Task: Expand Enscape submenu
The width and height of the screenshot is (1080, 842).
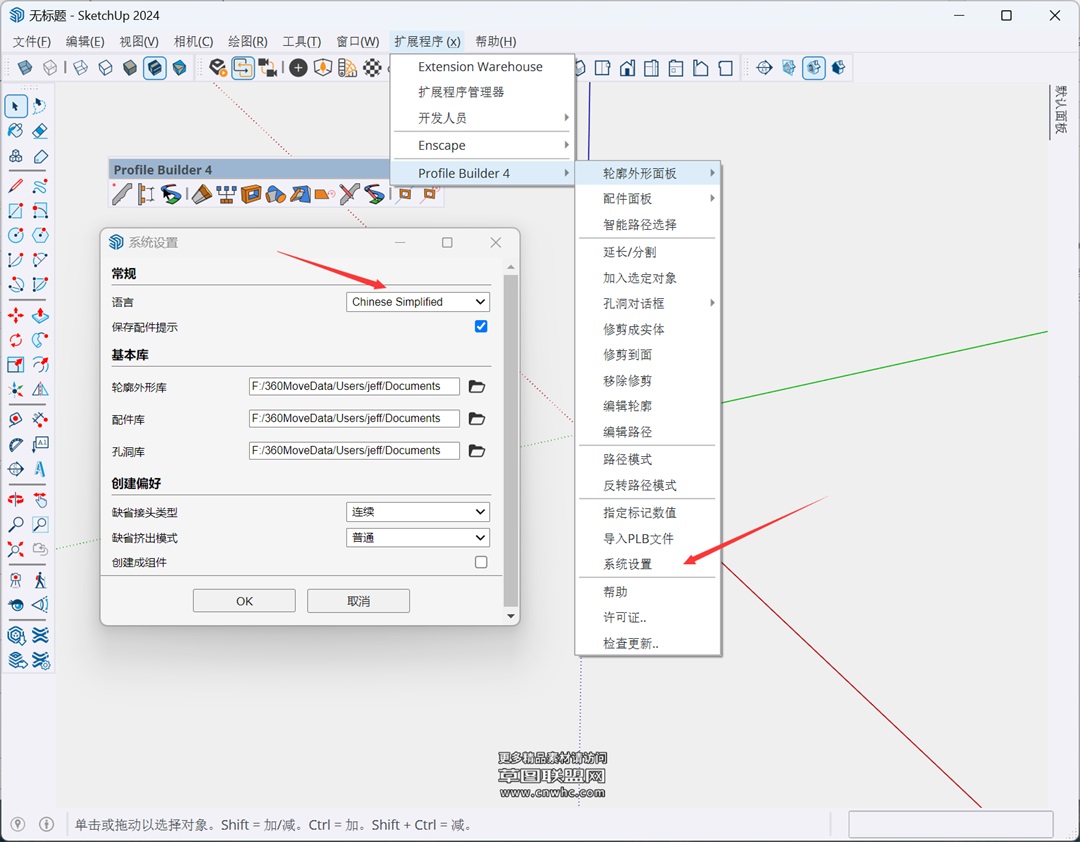Action: coord(482,145)
